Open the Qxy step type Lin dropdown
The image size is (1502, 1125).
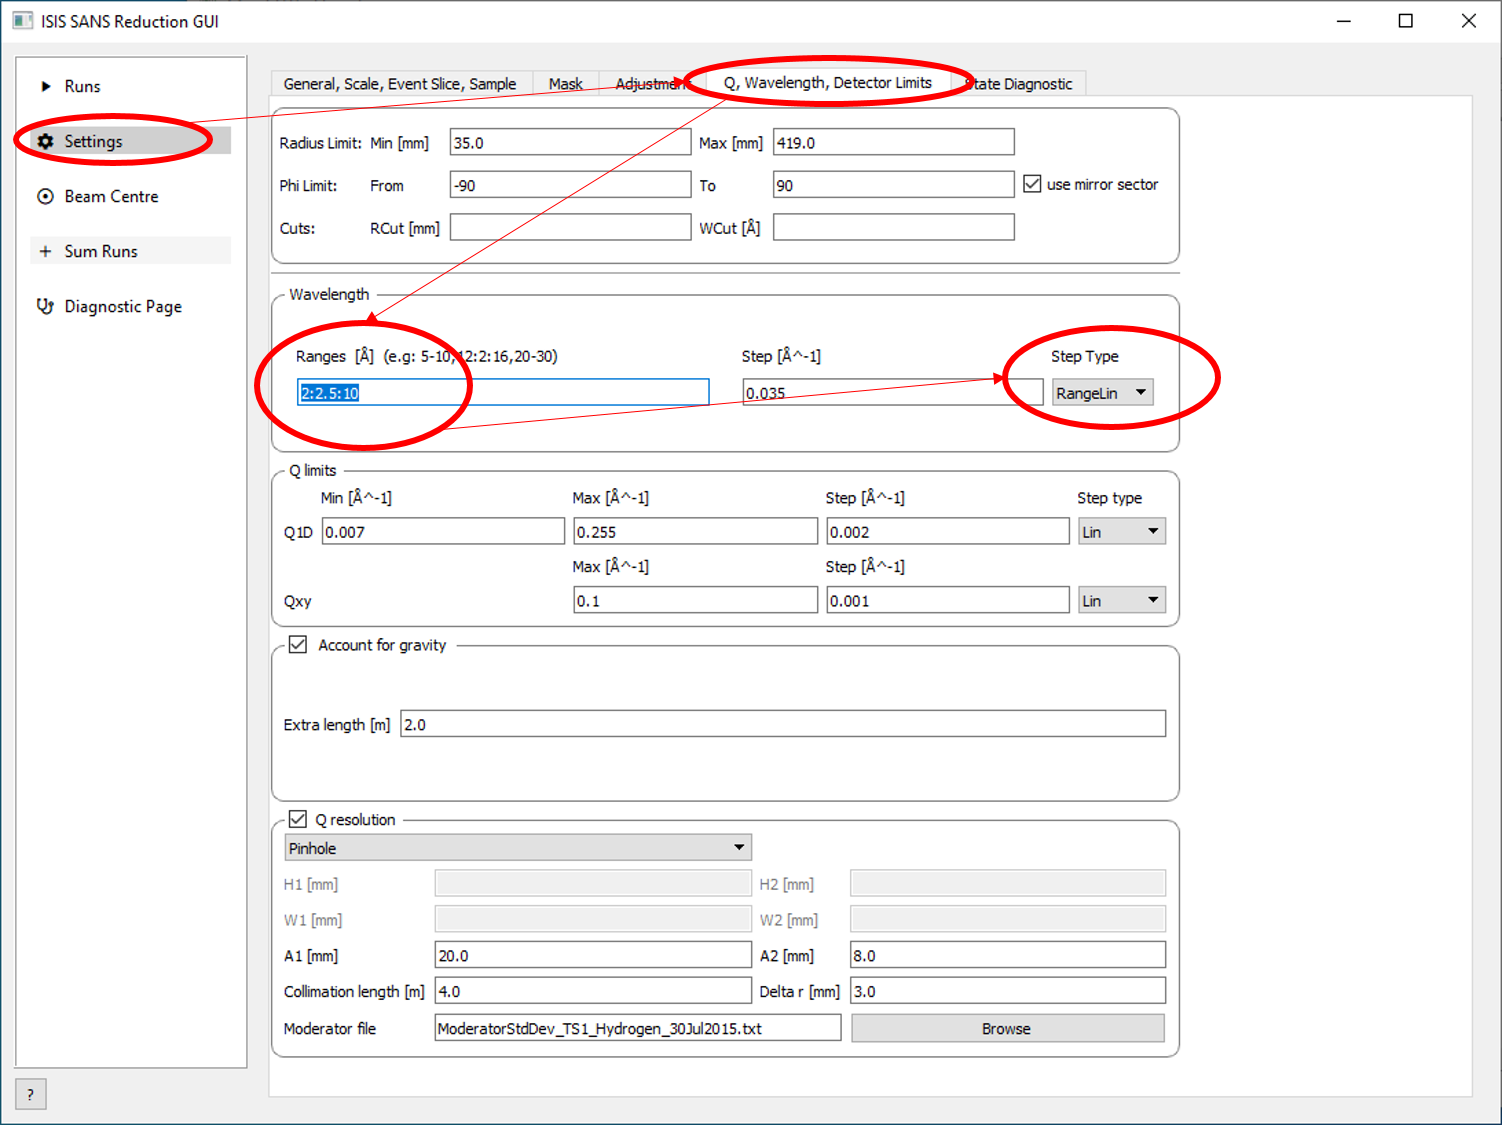pos(1121,601)
